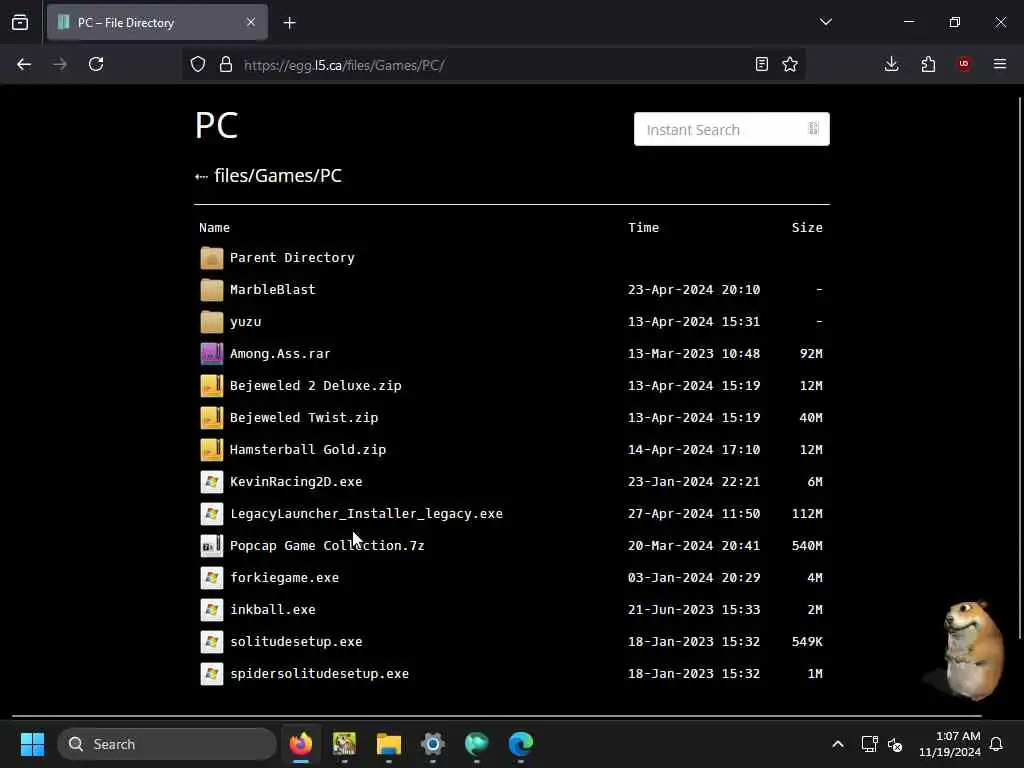Download Popcap Game Collection.7z
The width and height of the screenshot is (1024, 768).
pos(327,545)
